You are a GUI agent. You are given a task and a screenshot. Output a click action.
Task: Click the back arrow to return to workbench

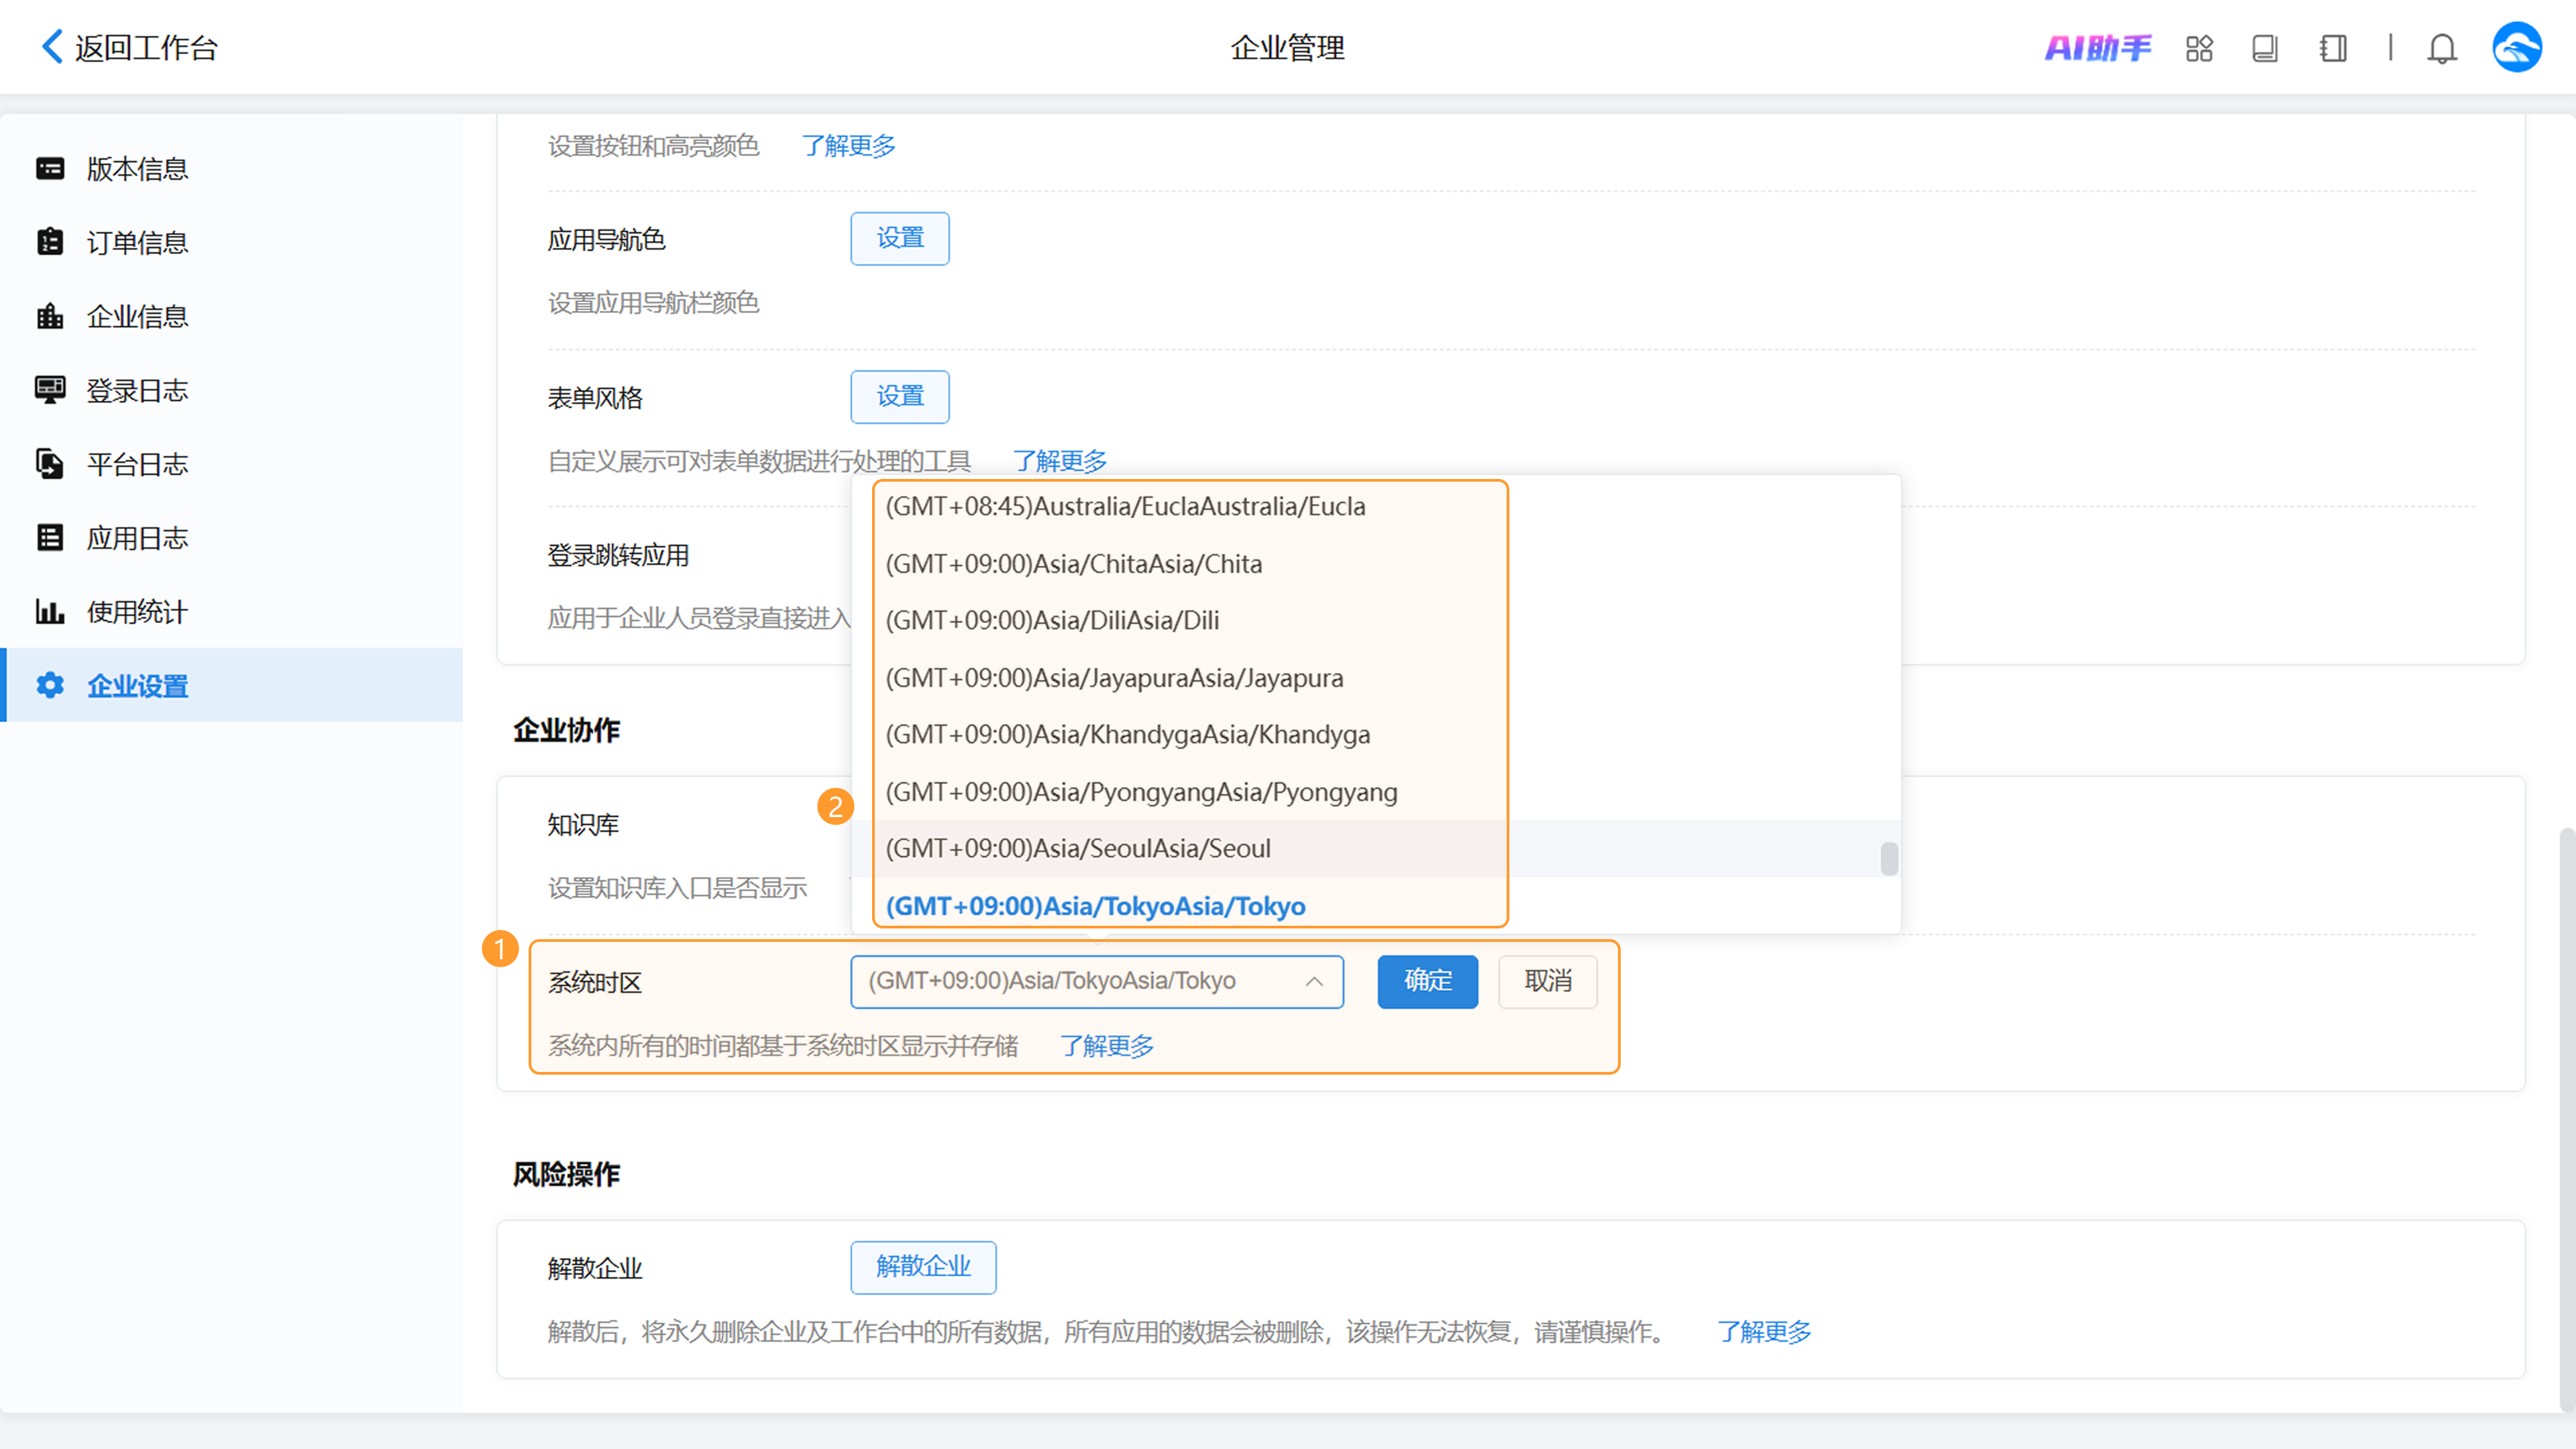(52, 47)
